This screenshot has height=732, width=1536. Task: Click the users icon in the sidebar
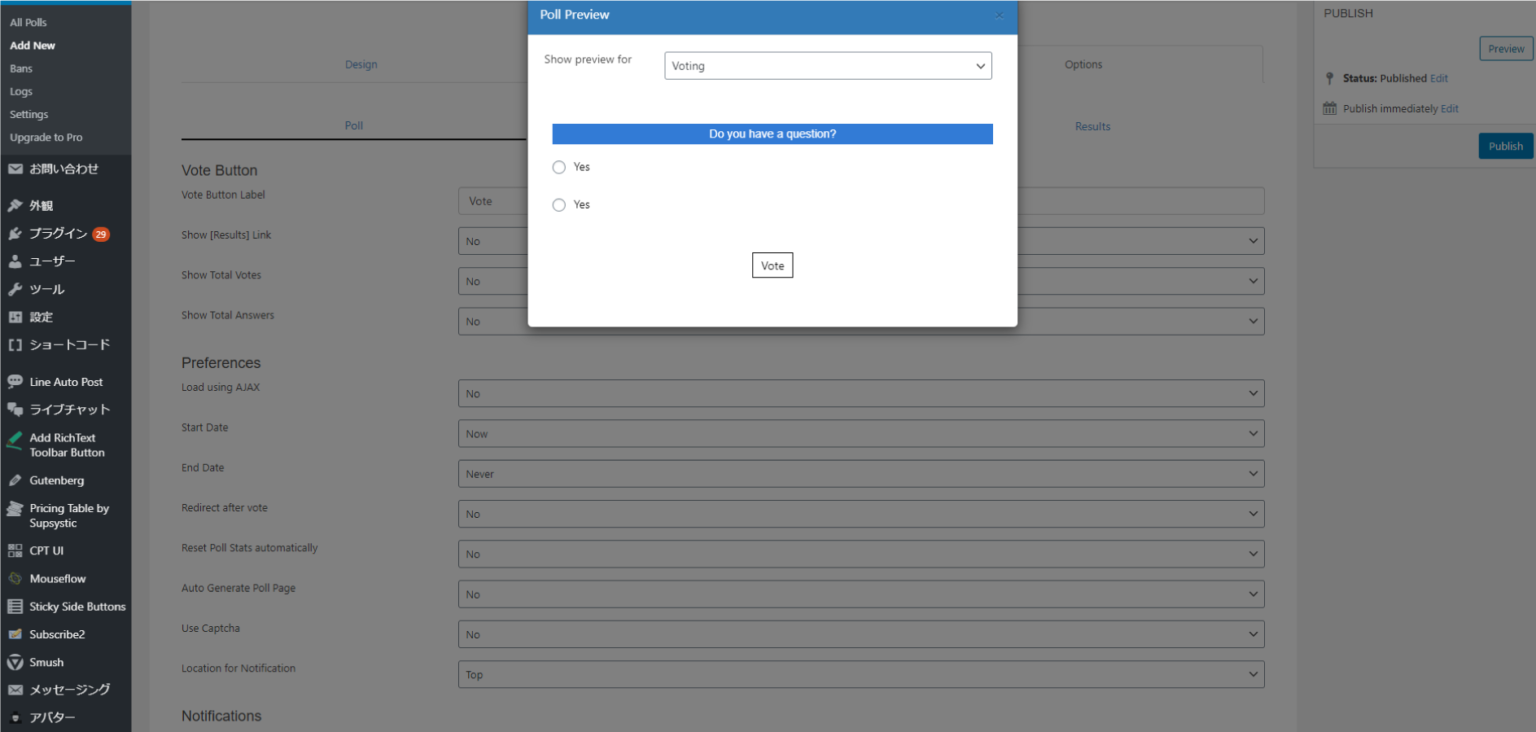point(15,262)
